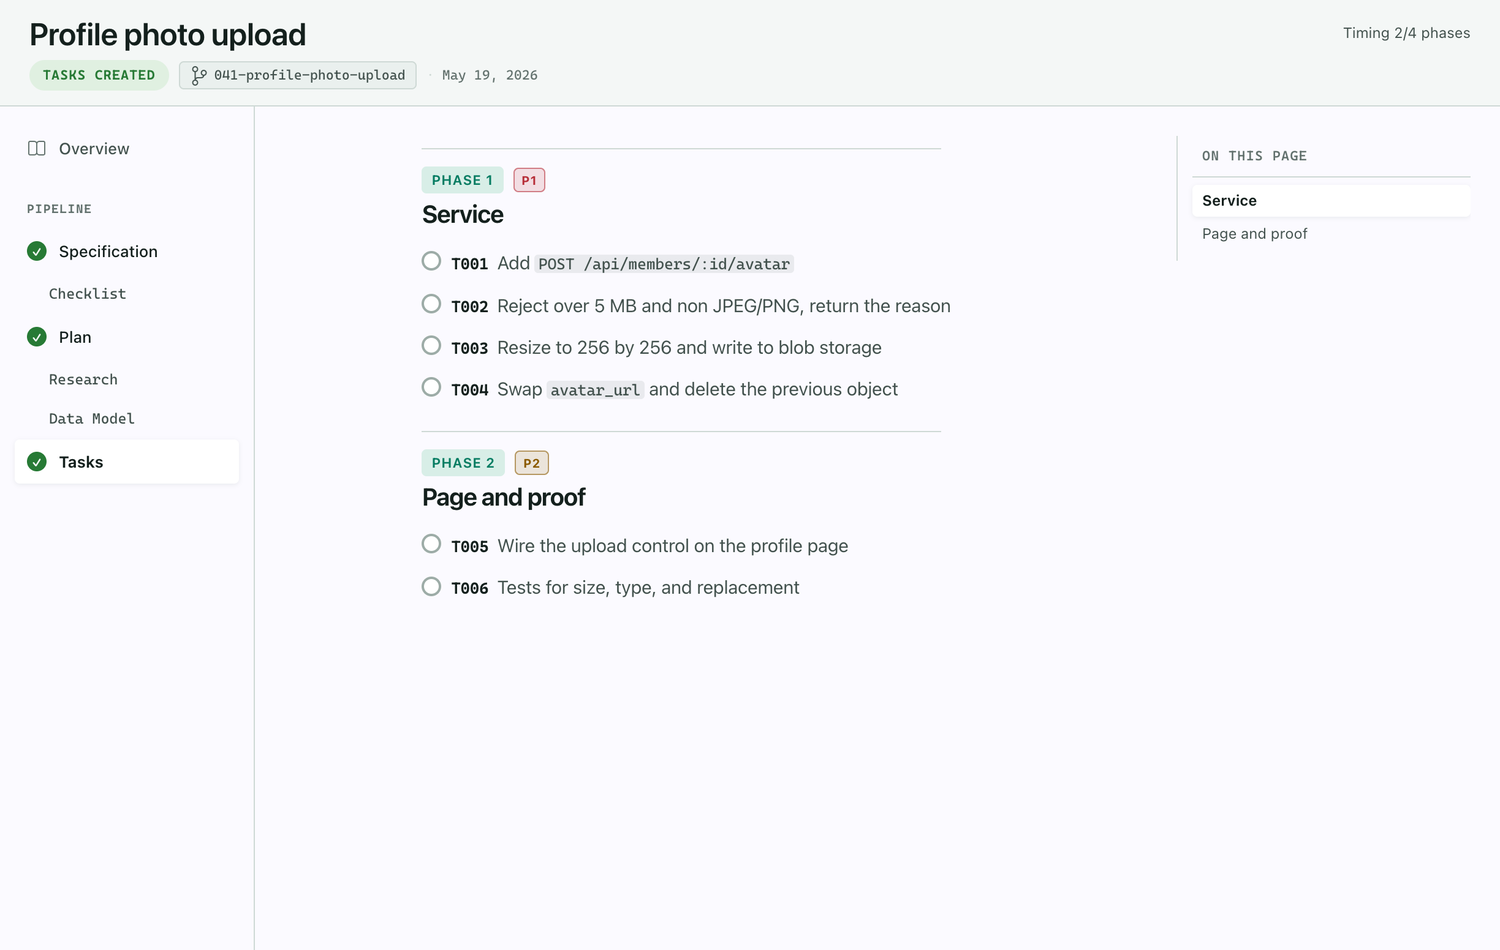The width and height of the screenshot is (1500, 950).
Task: Click the red P1 priority tag
Action: click(x=529, y=180)
